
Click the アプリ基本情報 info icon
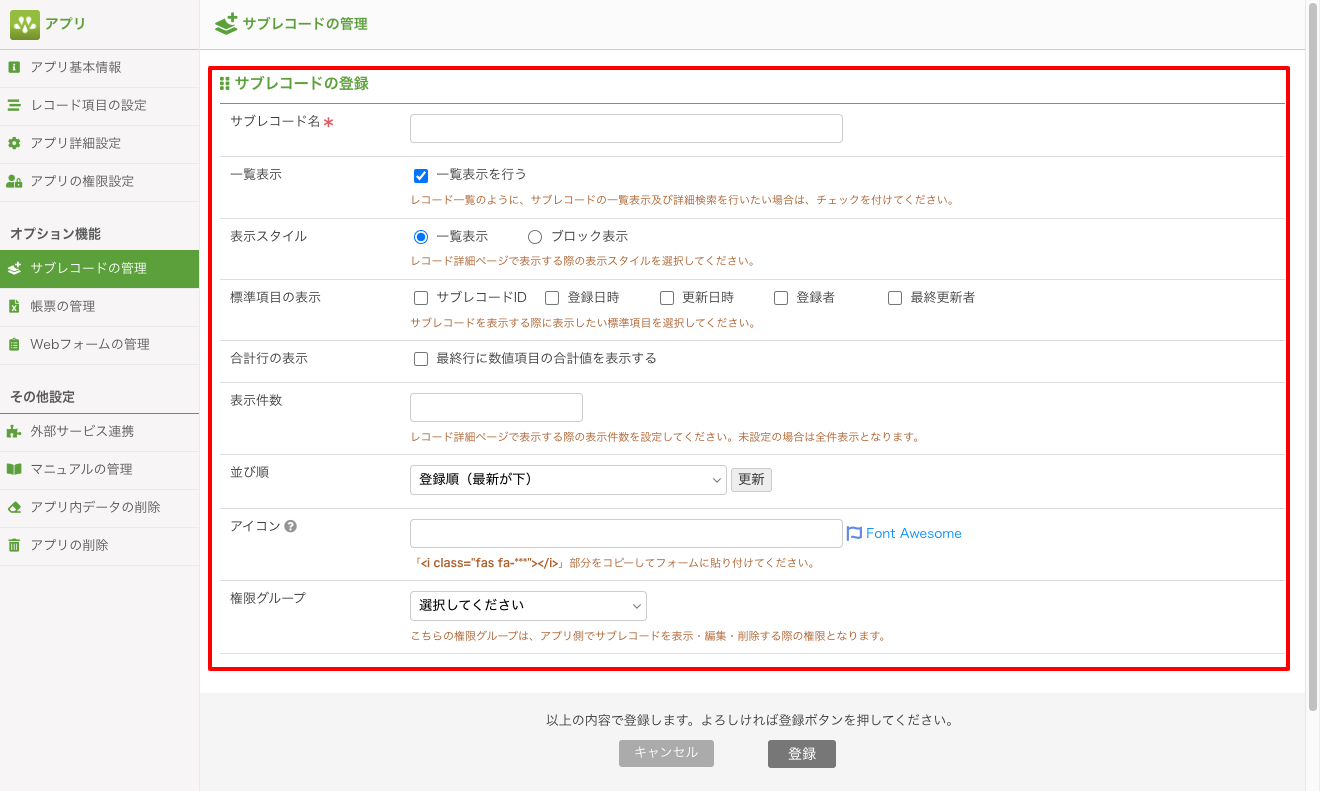click(14, 67)
